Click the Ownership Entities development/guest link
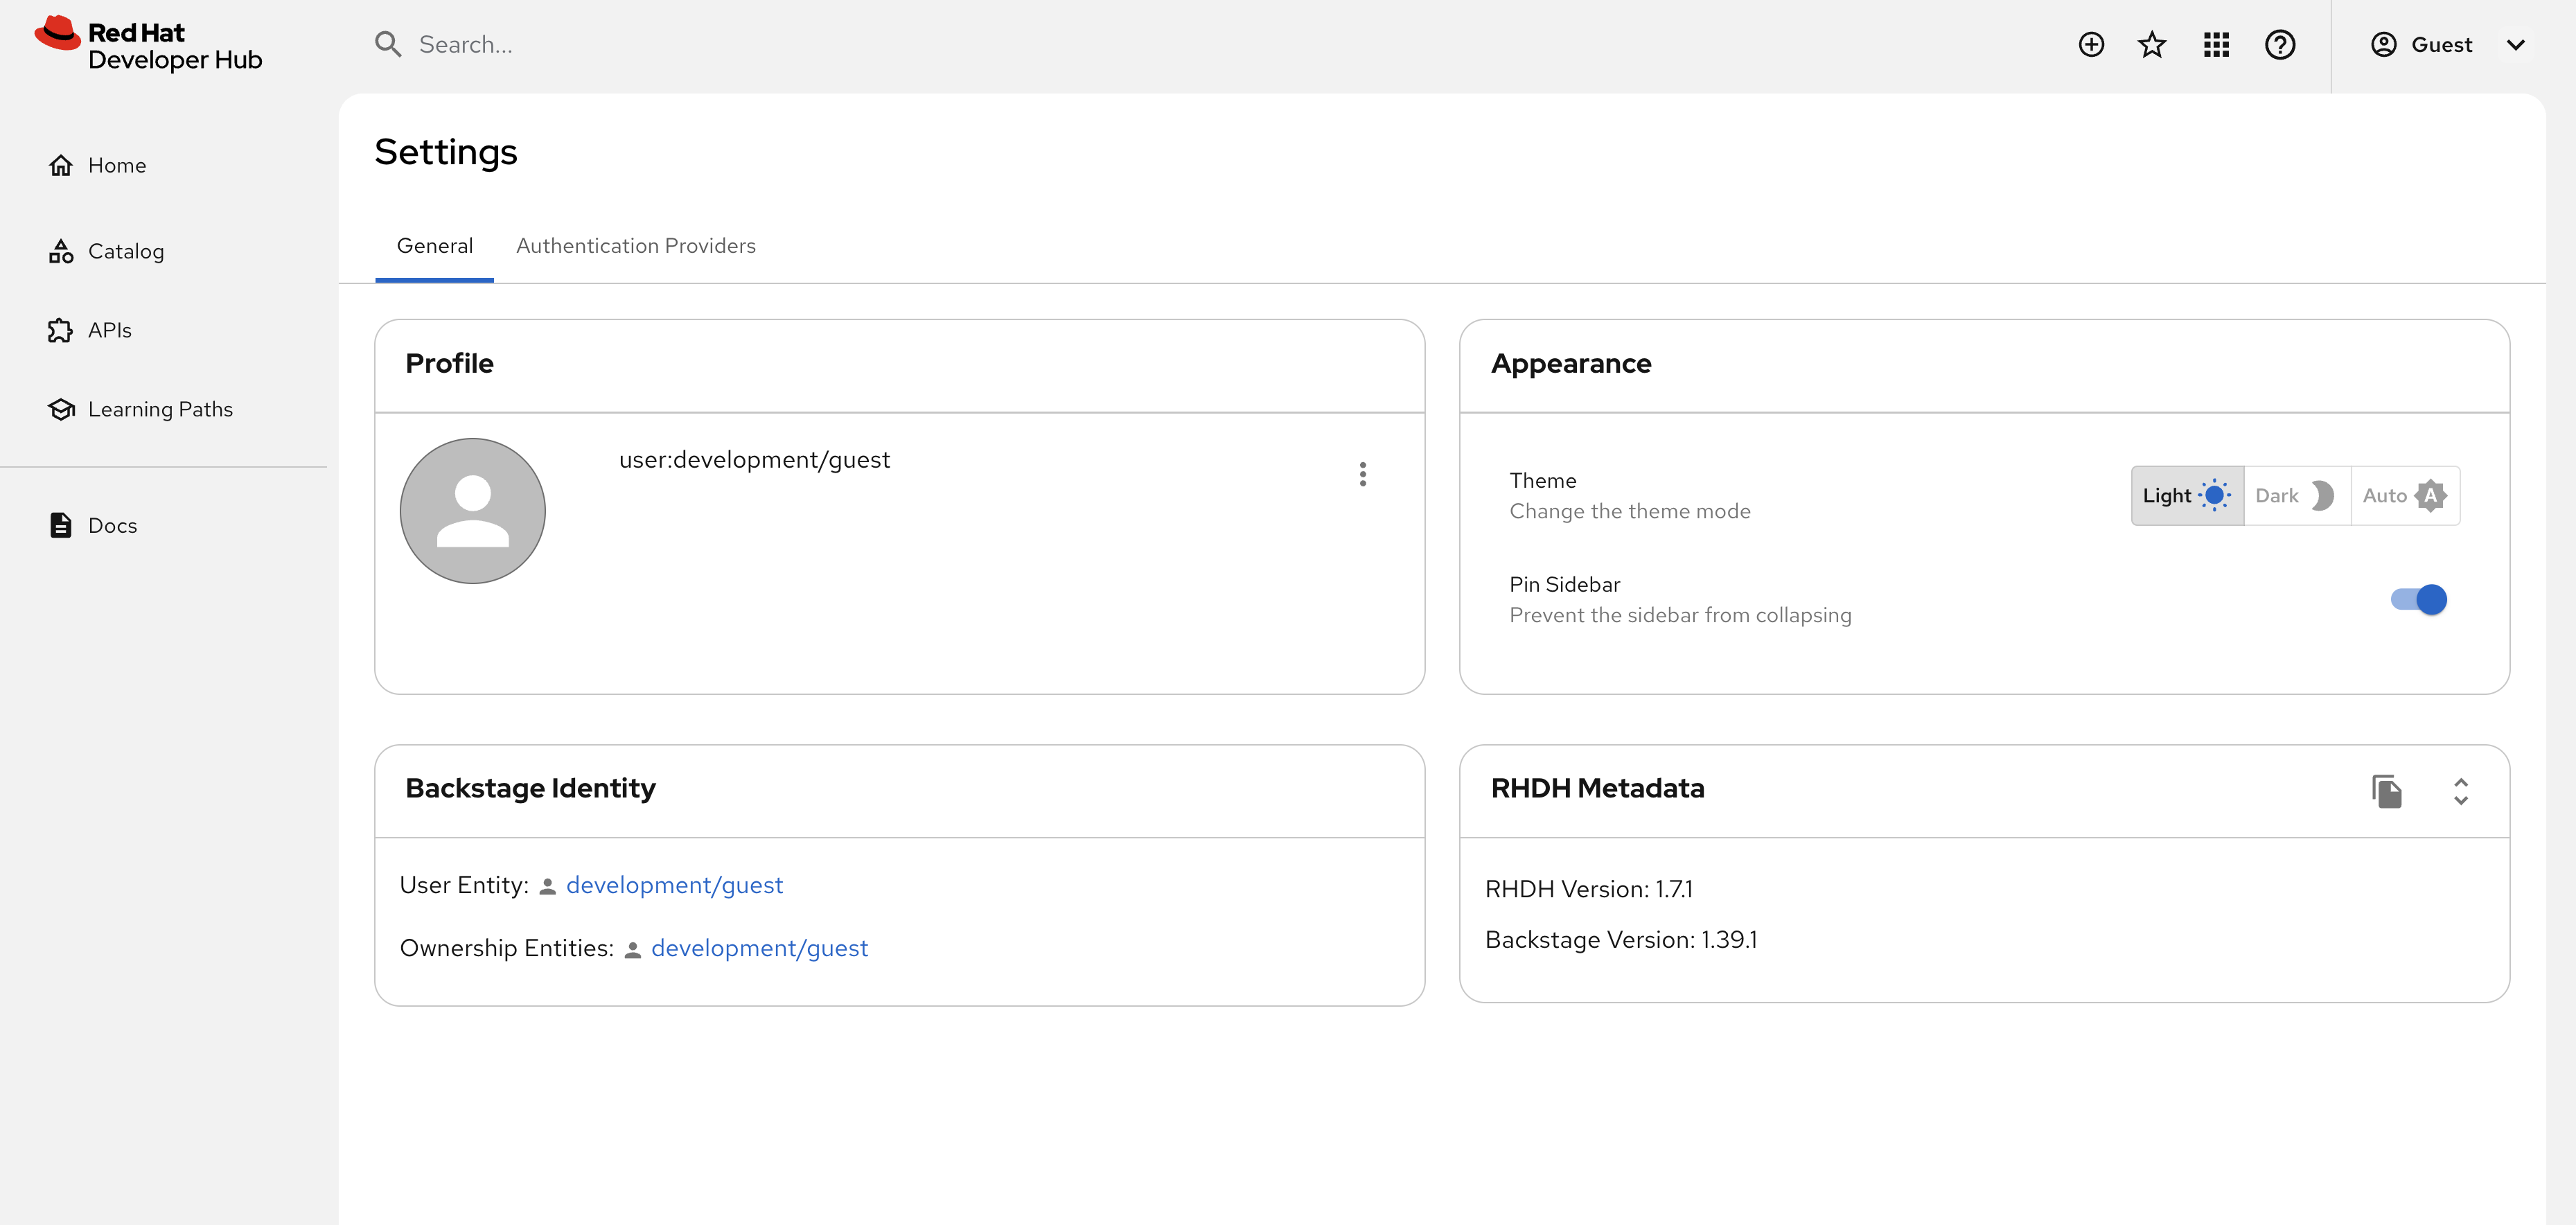The width and height of the screenshot is (2576, 1225). tap(759, 948)
